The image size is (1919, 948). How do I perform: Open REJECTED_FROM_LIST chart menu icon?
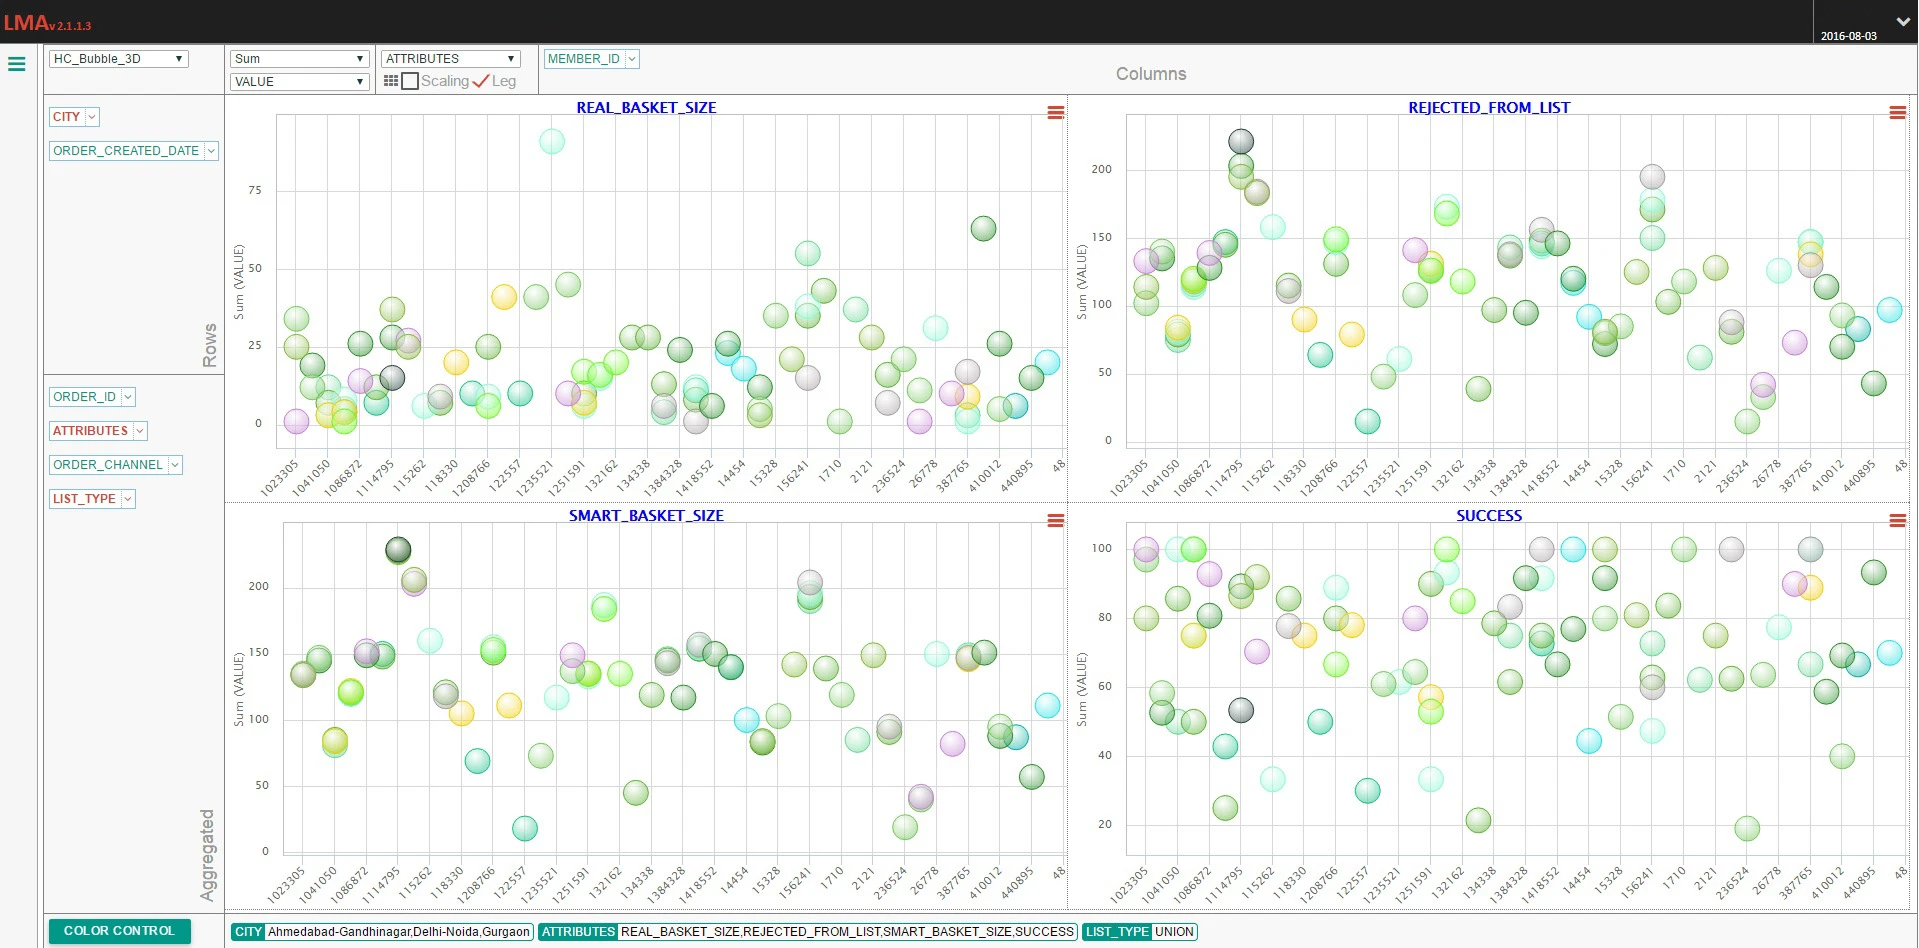(x=1897, y=113)
